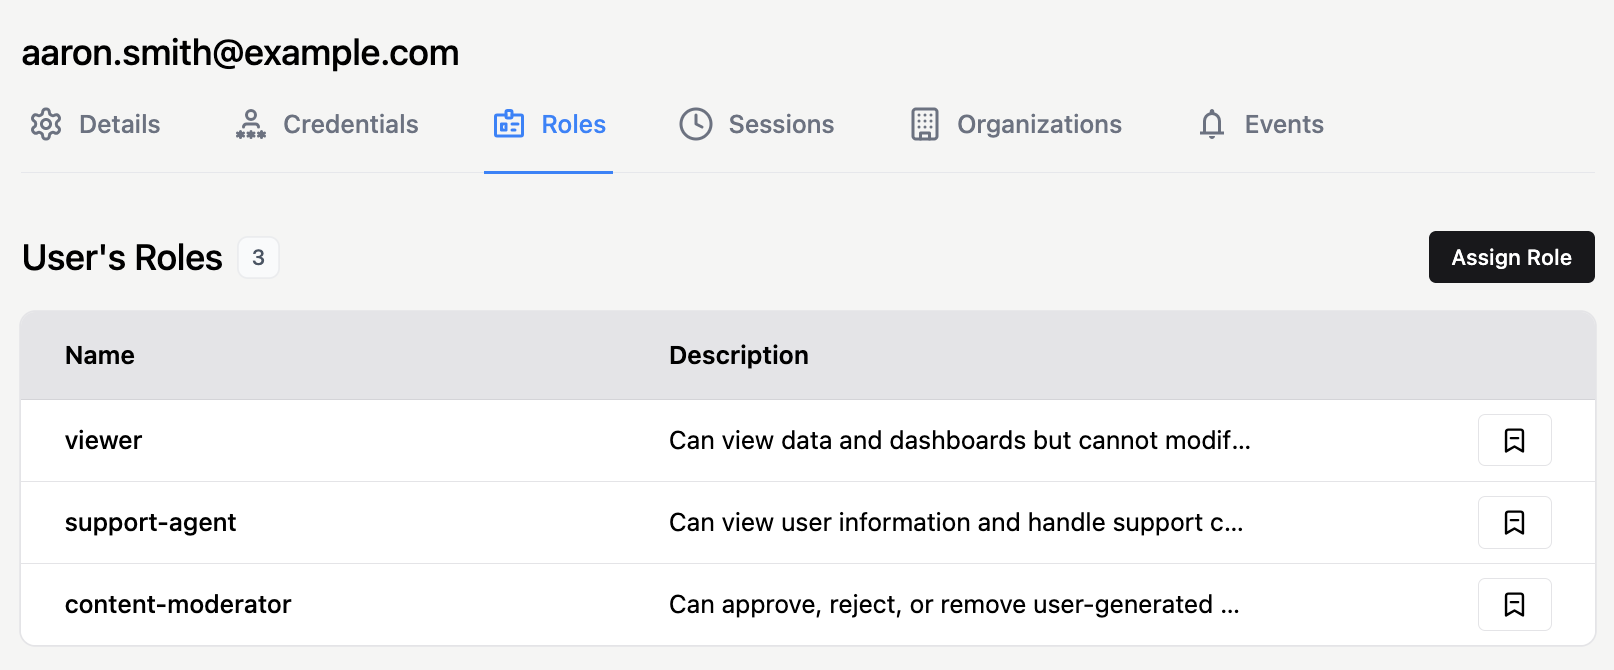1614x670 pixels.
Task: Show the Events tab
Action: (x=1261, y=124)
